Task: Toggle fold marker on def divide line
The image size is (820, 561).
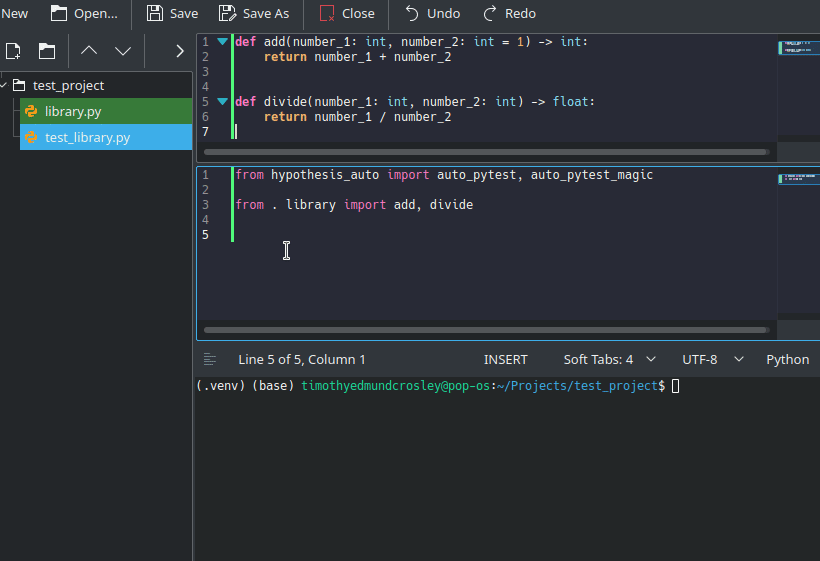Action: click(222, 102)
